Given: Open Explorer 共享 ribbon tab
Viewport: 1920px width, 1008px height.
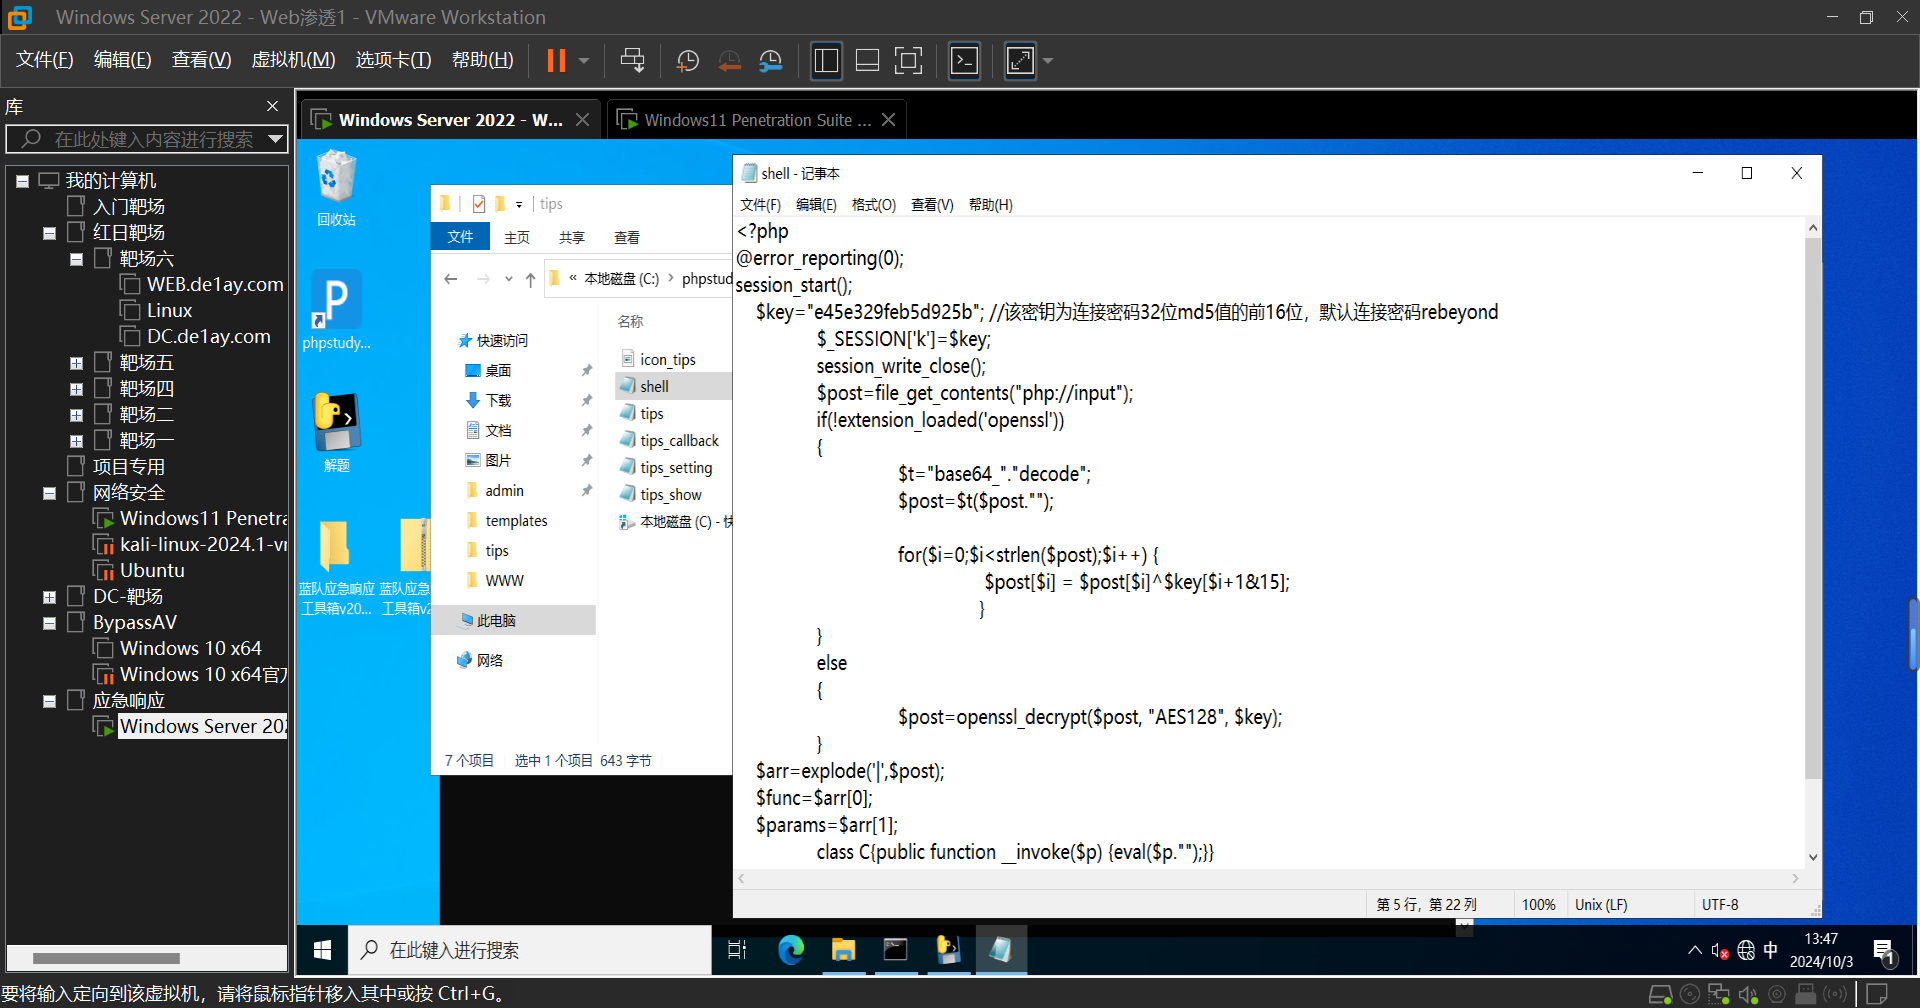Looking at the screenshot, I should pos(572,237).
